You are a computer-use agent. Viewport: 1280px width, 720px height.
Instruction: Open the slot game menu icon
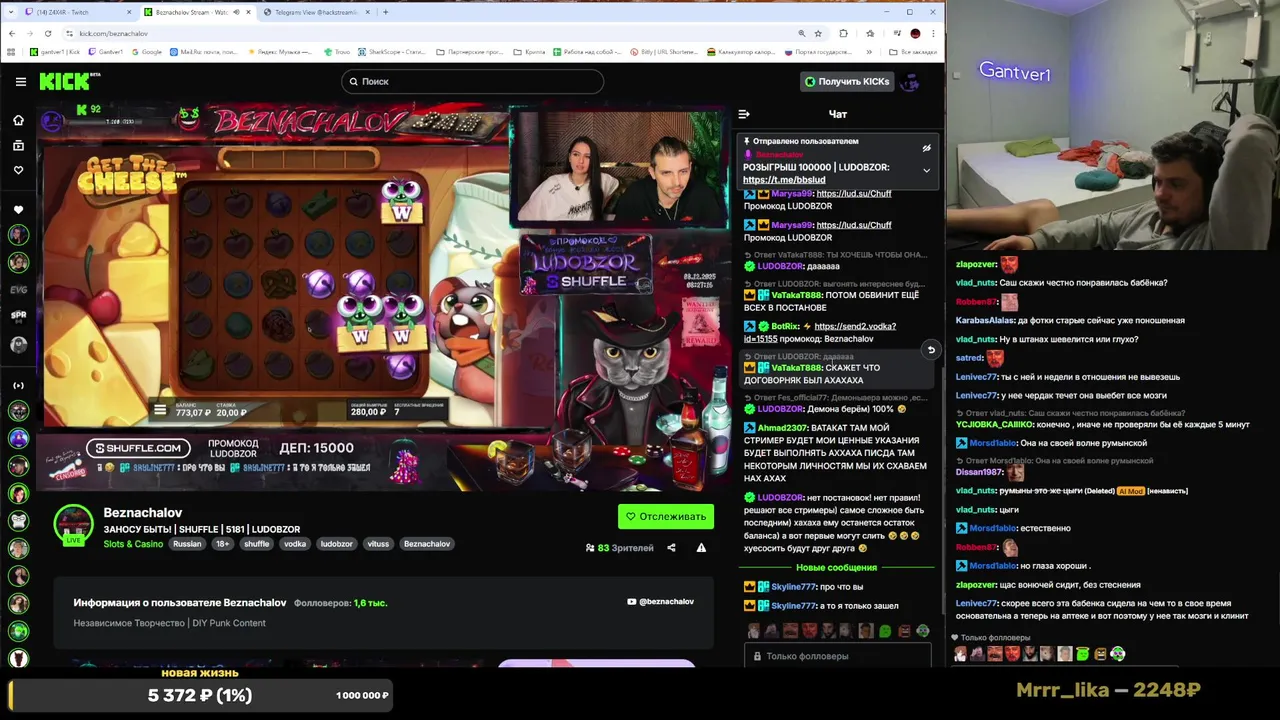(x=160, y=409)
